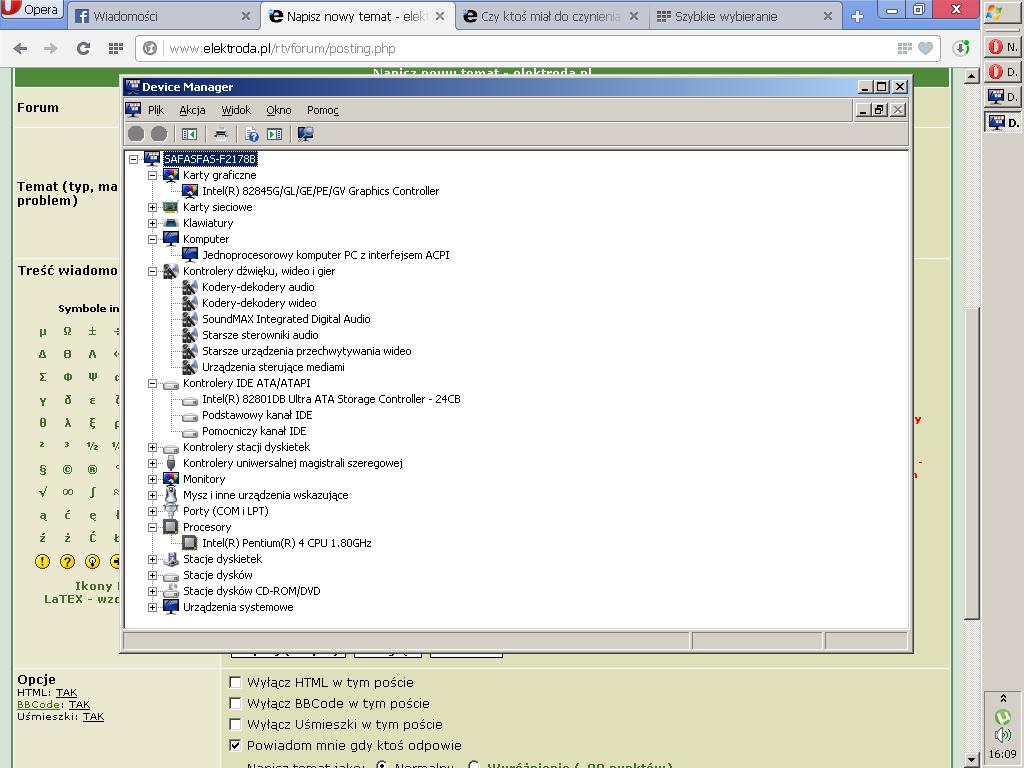Uncheck 'Powiadom mnie gdy ktoś odpowie'
The width and height of the screenshot is (1024, 768).
(235, 745)
